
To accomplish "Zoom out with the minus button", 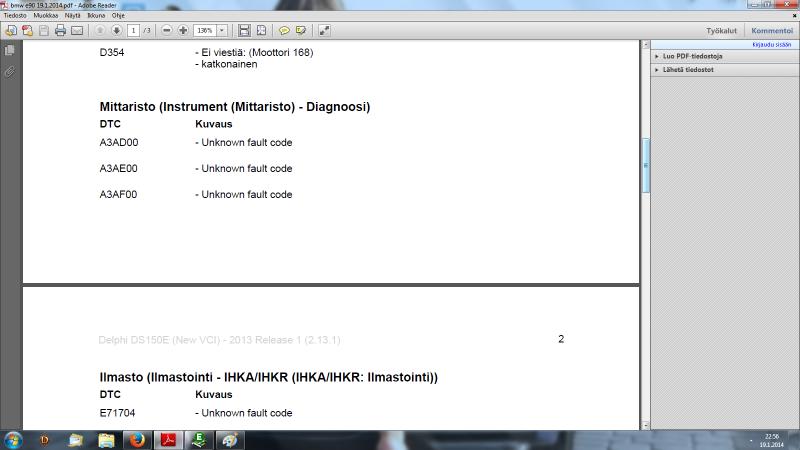I will (167, 31).
